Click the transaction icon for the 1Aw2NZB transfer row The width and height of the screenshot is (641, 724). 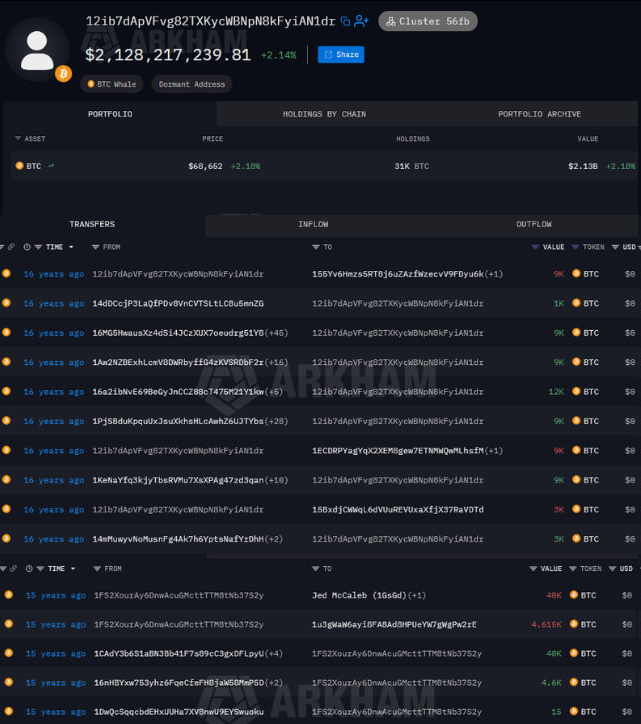pos(6,362)
